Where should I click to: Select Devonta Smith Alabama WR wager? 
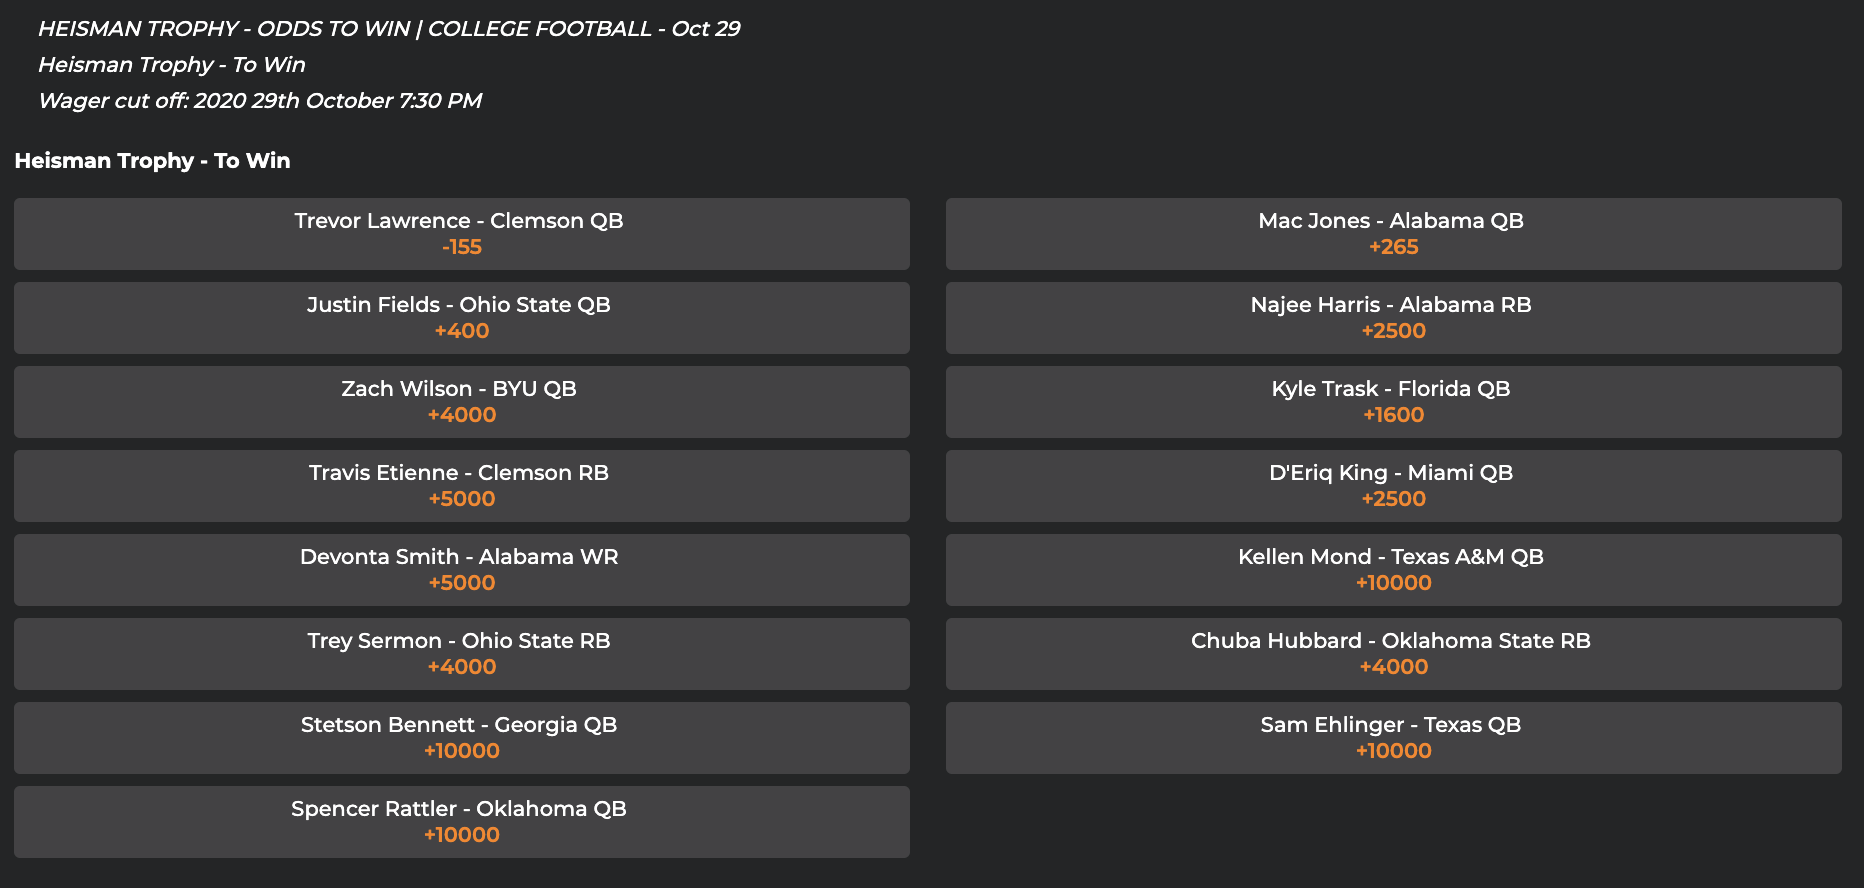[x=461, y=570]
